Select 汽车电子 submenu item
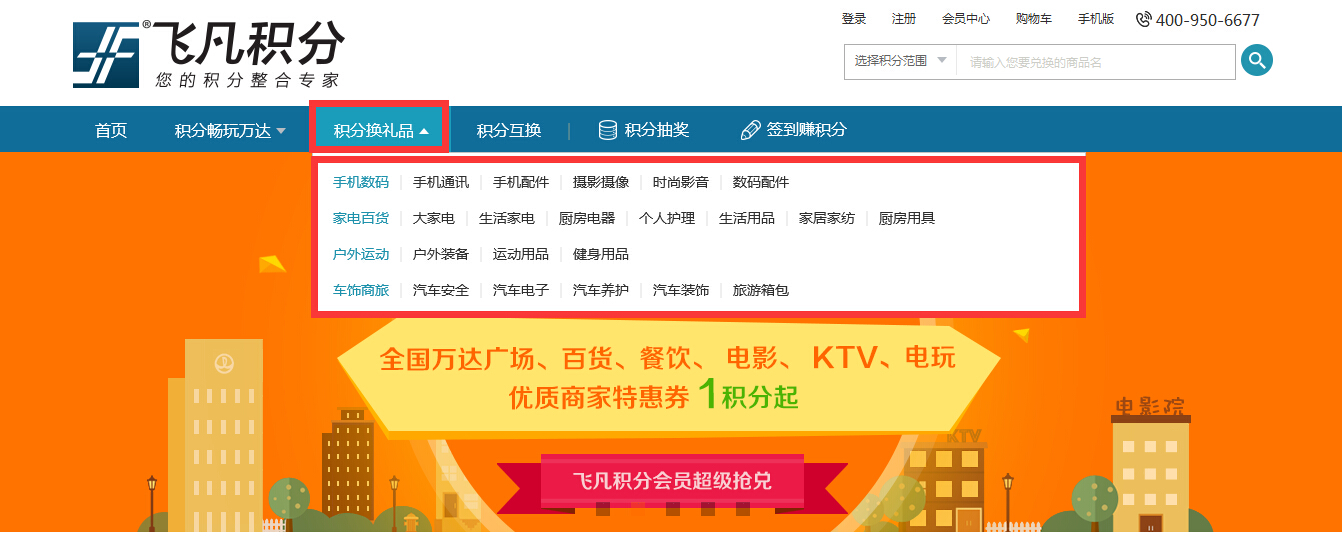This screenshot has width=1342, height=555. pyautogui.click(x=521, y=290)
